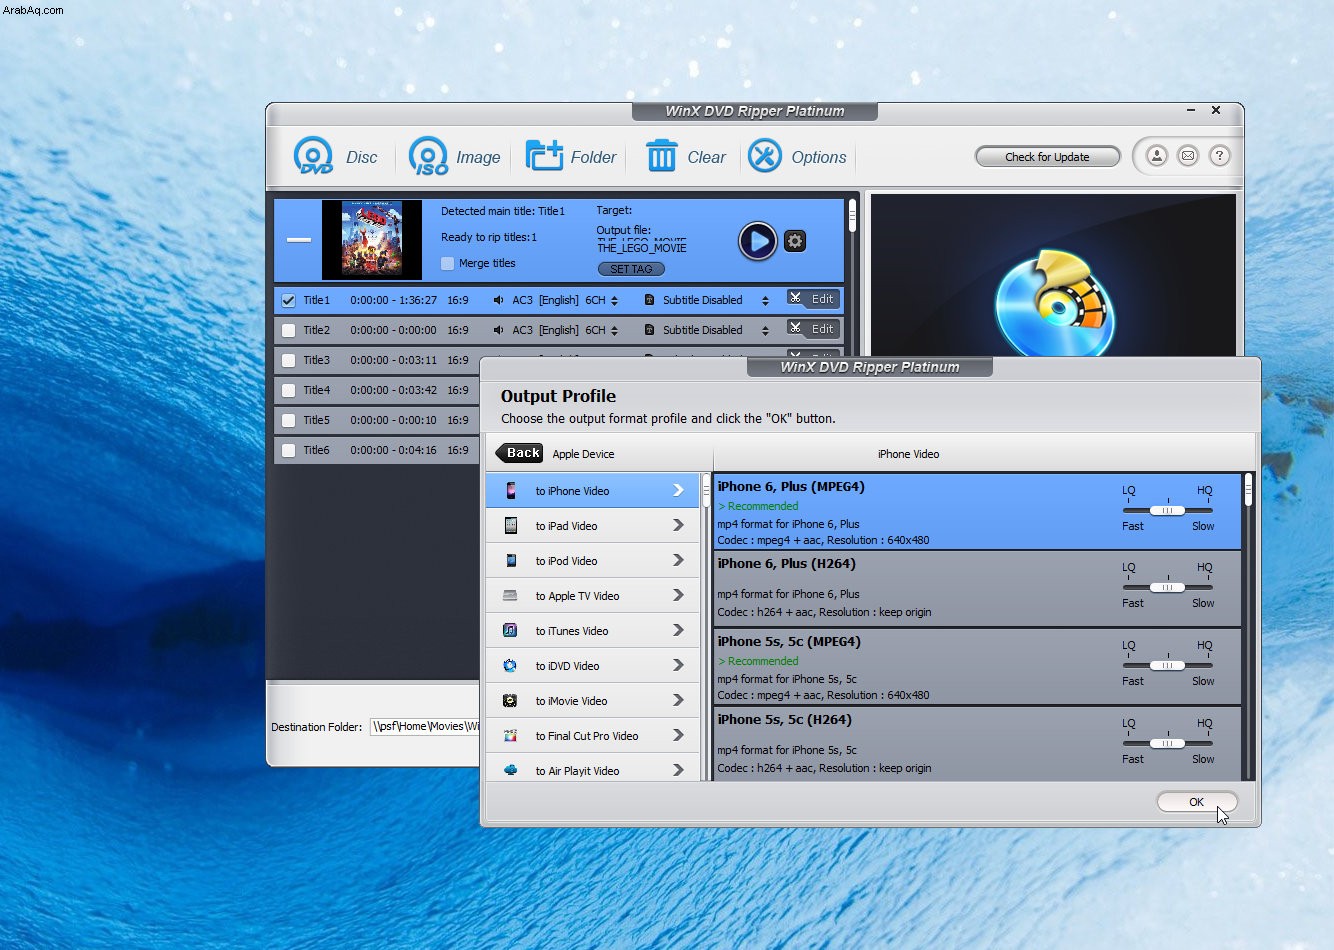This screenshot has width=1334, height=950.
Task: Expand to iPod Video chevron
Action: pos(678,560)
